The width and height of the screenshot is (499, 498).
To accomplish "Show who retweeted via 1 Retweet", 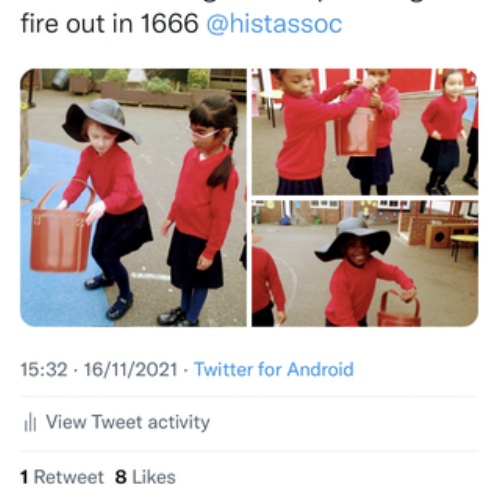I will 62,477.
